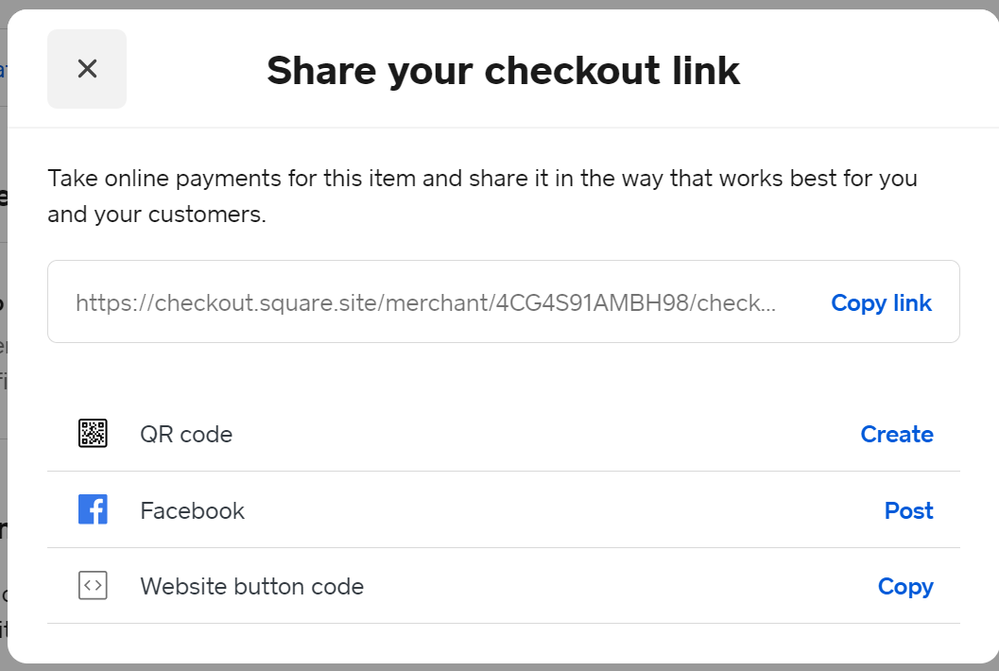Click the Website button code brackets icon
Viewport: 999px width, 671px height.
click(x=93, y=586)
